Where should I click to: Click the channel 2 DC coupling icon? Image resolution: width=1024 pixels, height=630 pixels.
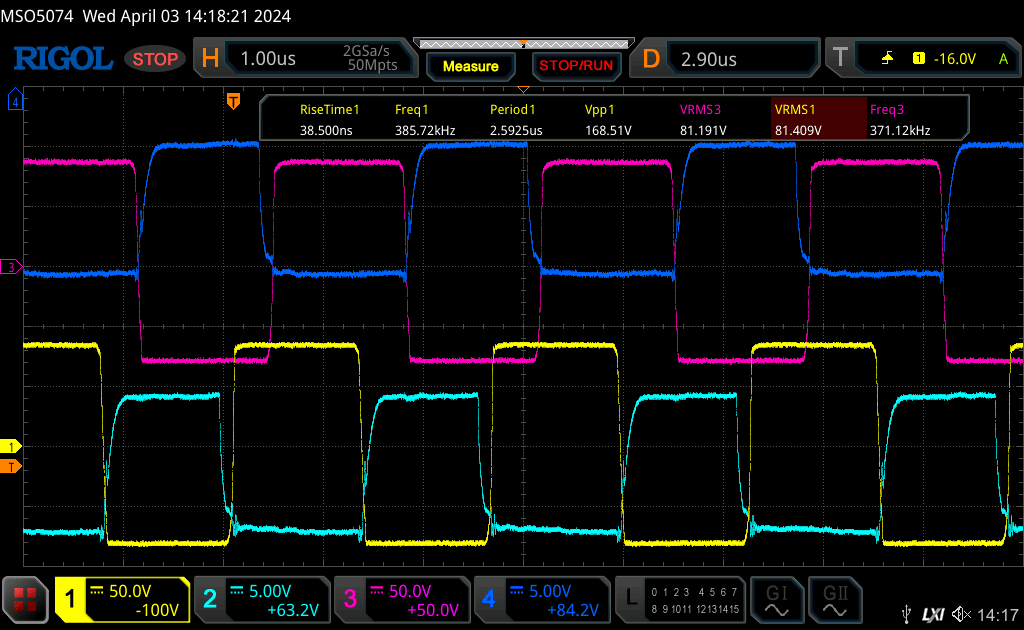(x=237, y=591)
